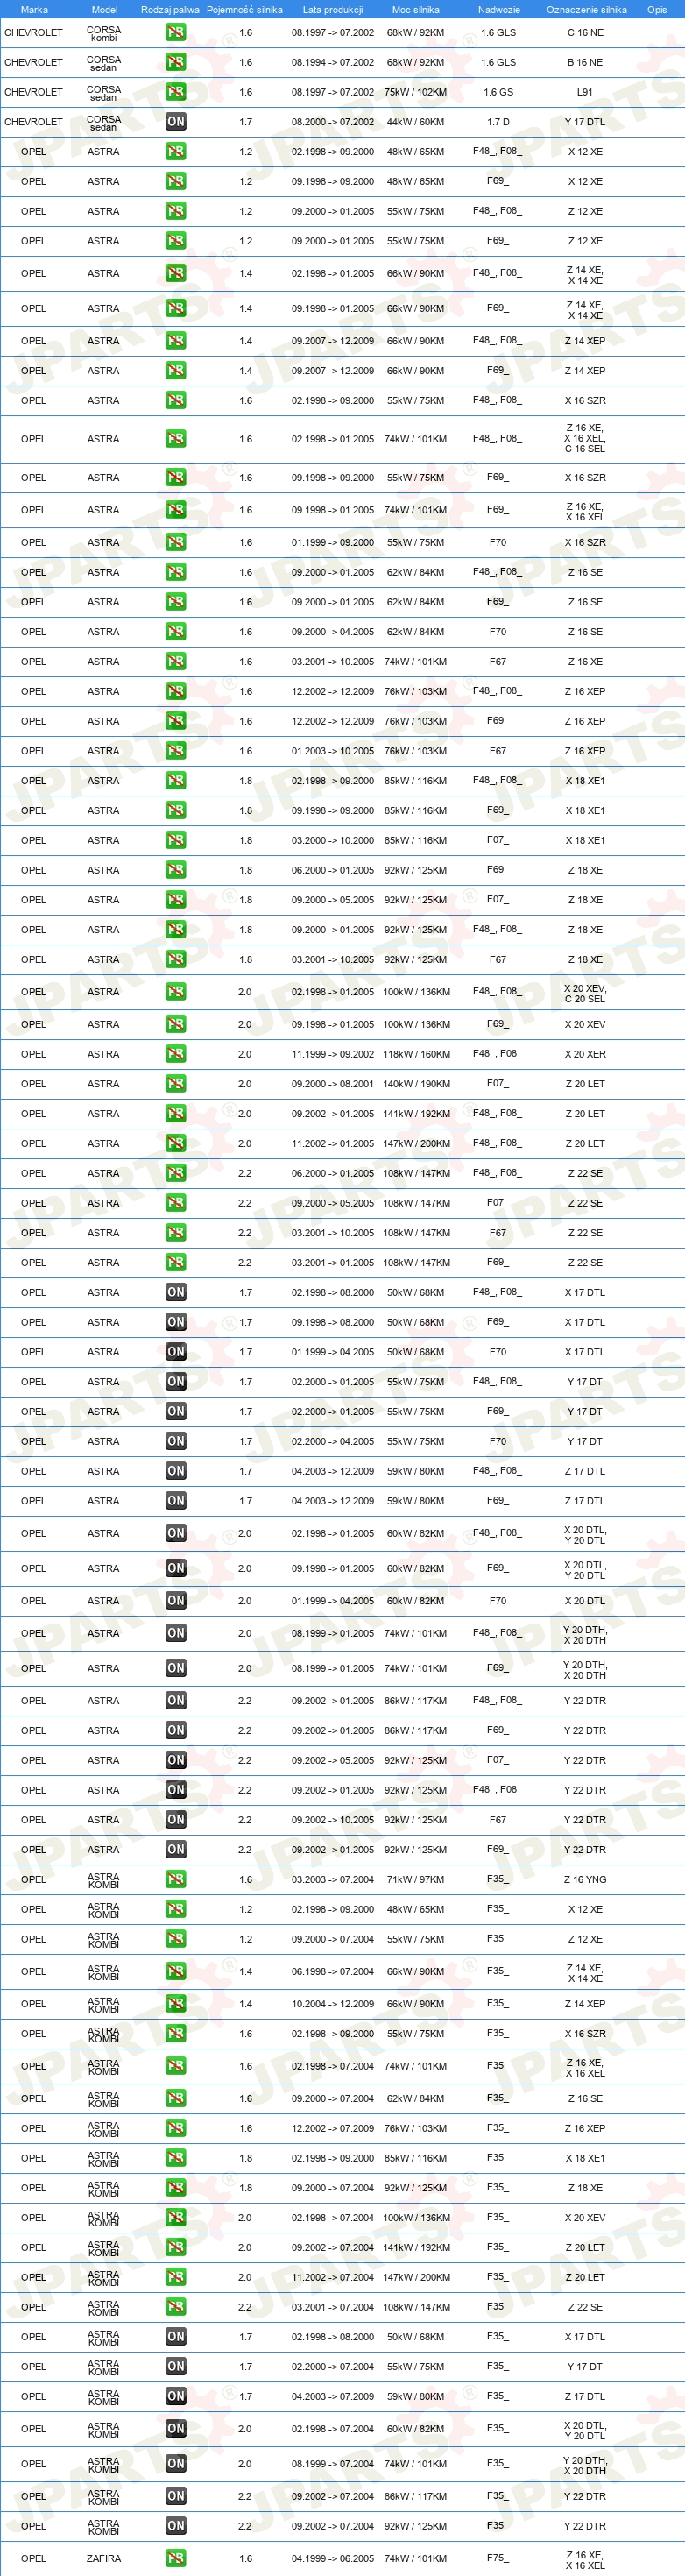Click the Moc silnika column header
The height and width of the screenshot is (2576, 685).
tap(416, 10)
